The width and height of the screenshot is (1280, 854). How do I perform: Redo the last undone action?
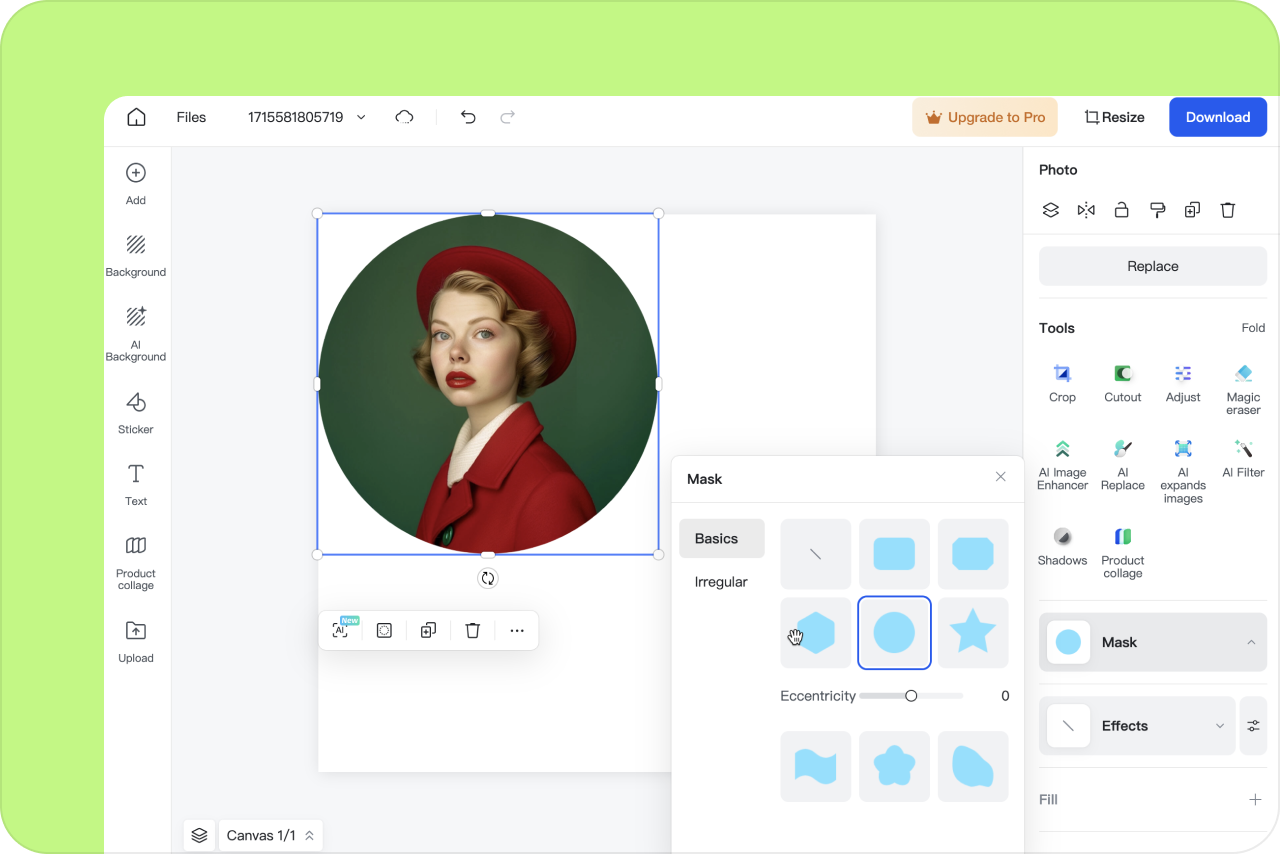click(x=508, y=117)
